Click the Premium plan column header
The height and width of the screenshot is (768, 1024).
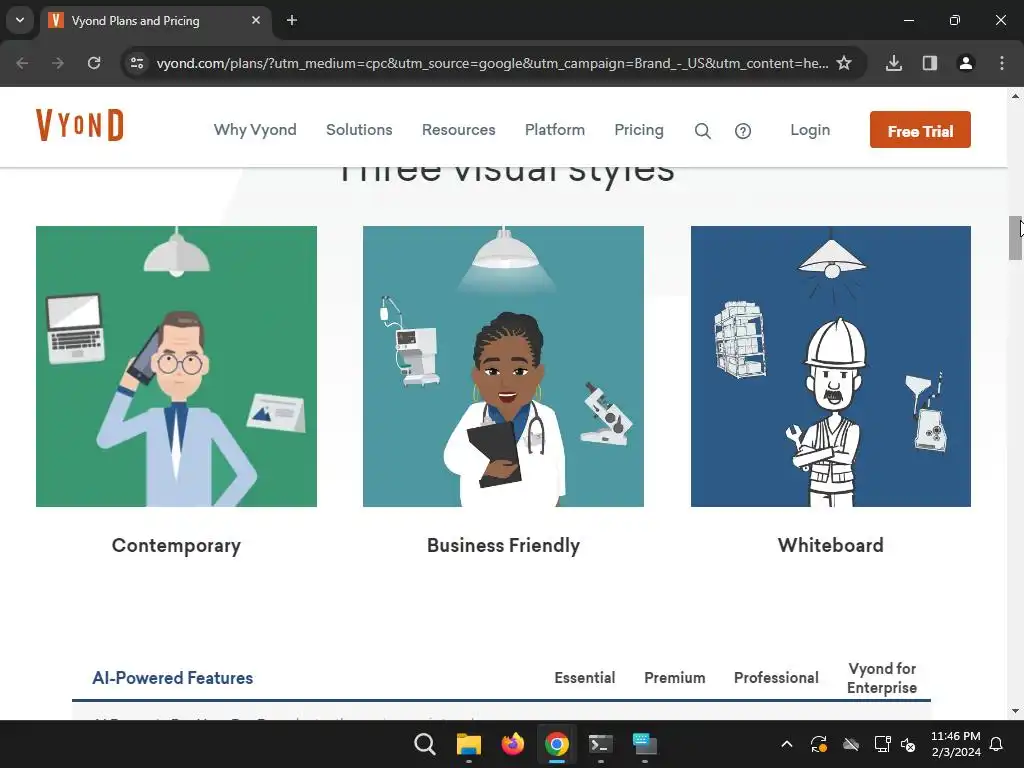(675, 678)
